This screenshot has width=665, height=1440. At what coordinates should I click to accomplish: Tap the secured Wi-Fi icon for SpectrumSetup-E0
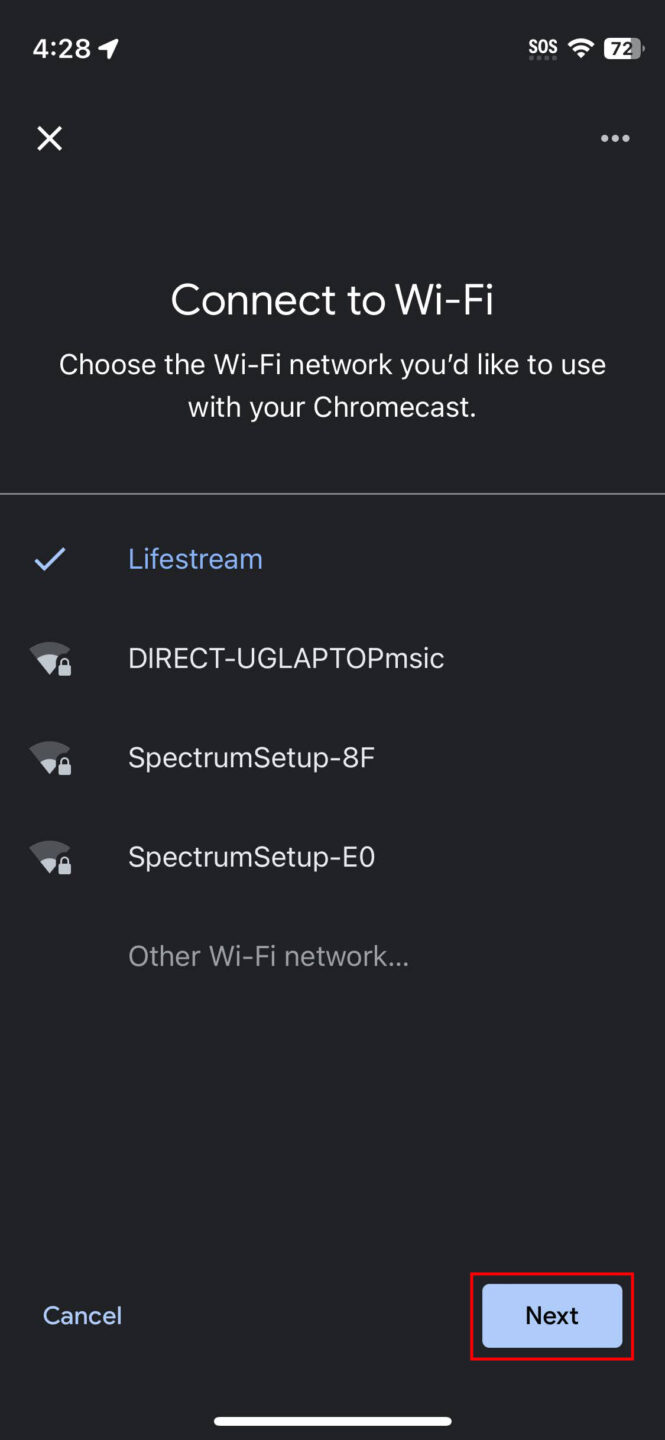pyautogui.click(x=50, y=857)
